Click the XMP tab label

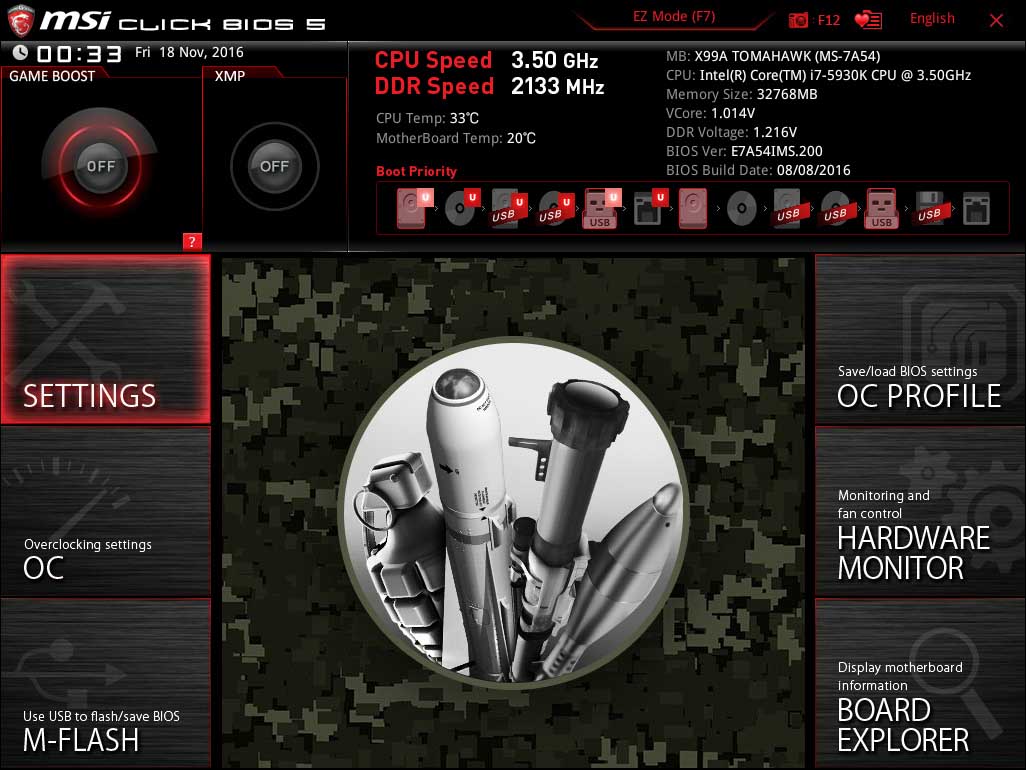click(x=230, y=76)
